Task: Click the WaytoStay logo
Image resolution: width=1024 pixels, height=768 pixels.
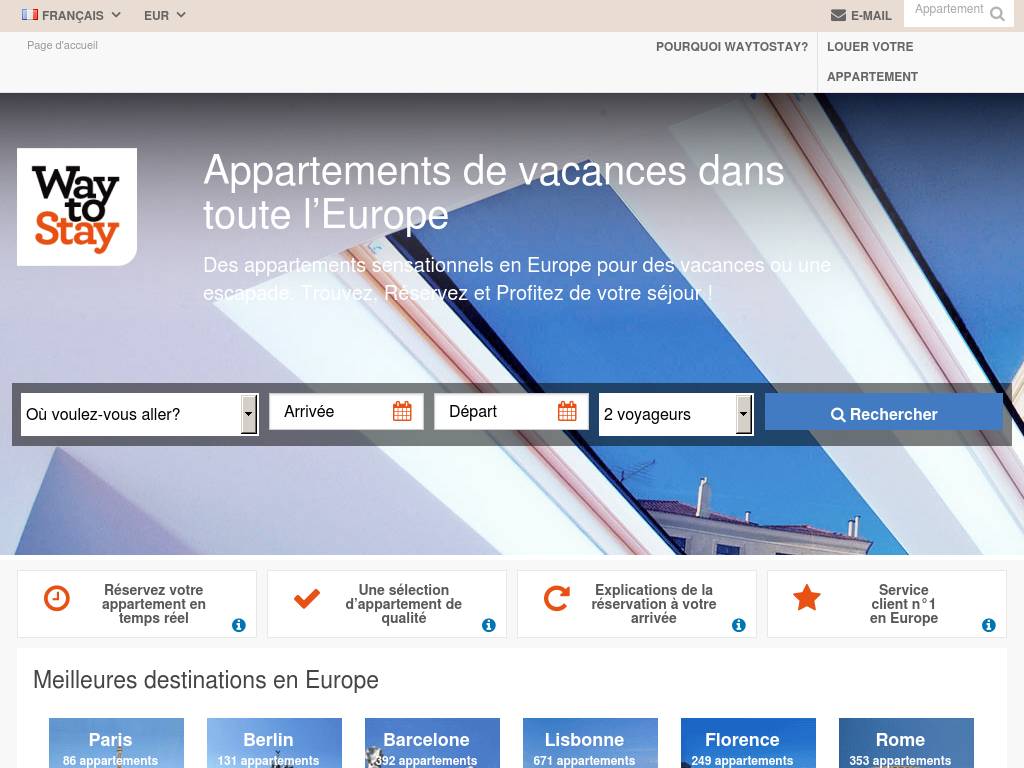Action: [77, 207]
